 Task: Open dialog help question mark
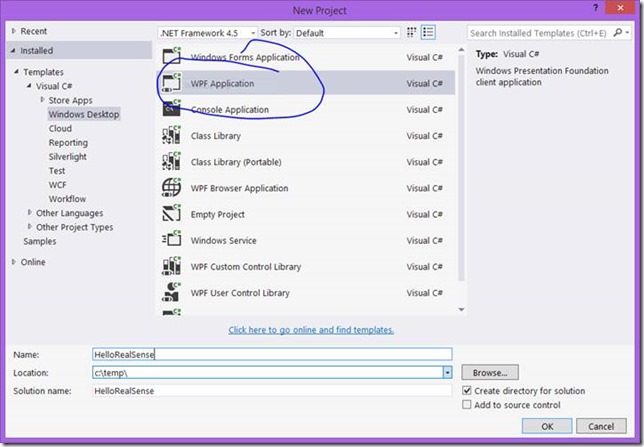coord(596,8)
